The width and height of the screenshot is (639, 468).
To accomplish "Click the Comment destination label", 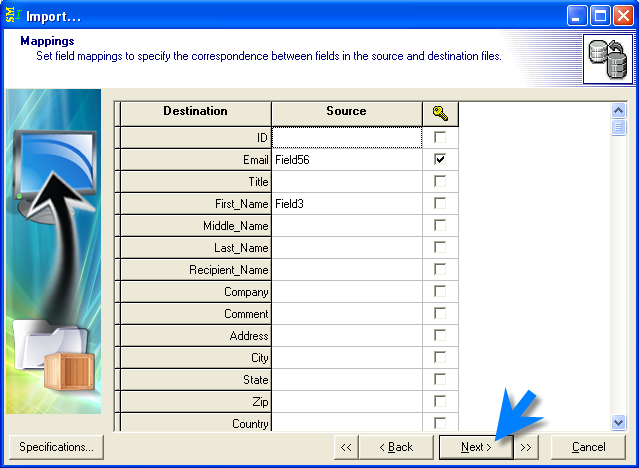I will [246, 314].
